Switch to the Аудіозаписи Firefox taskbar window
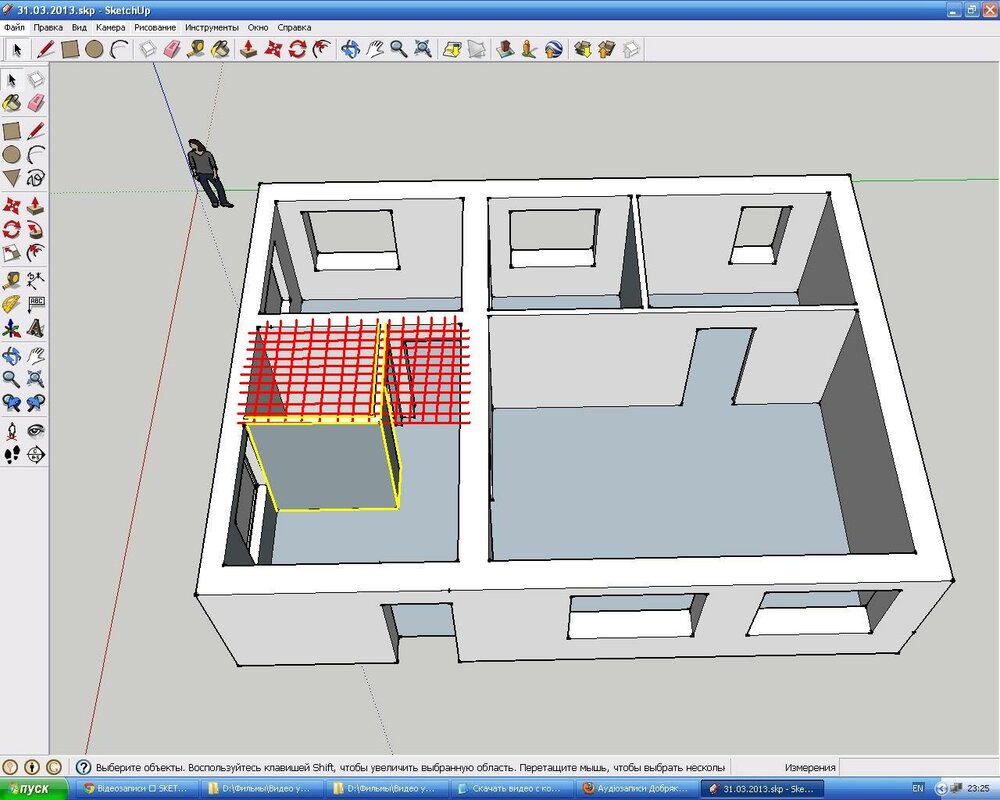Image resolution: width=1000 pixels, height=800 pixels. (636, 789)
